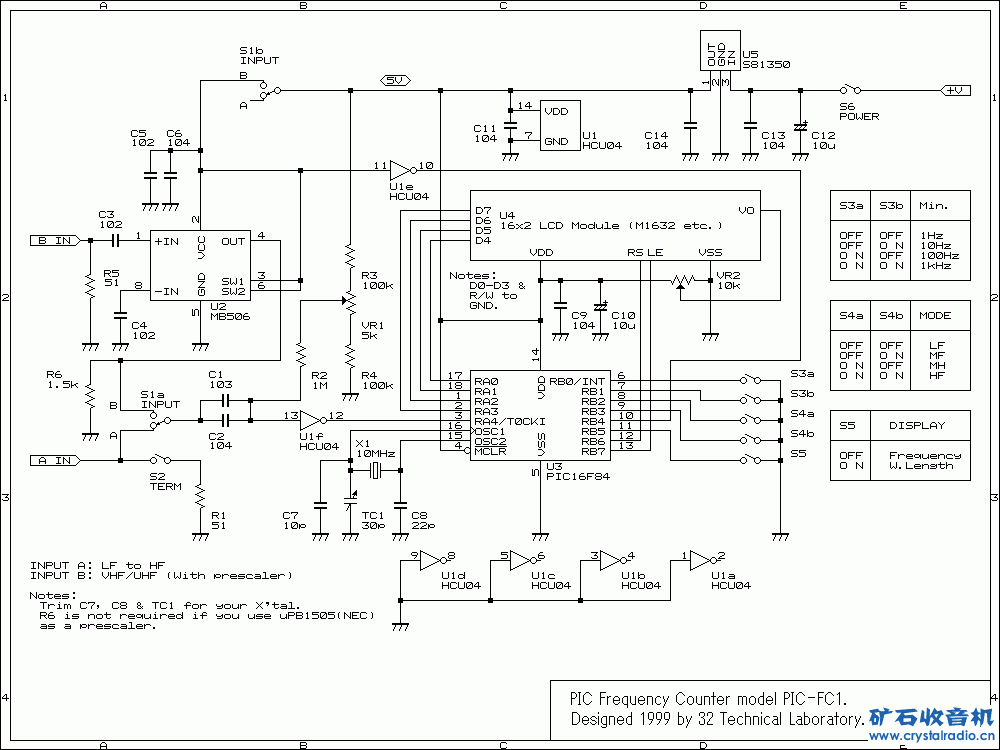The width and height of the screenshot is (1000, 750).
Task: Click the B IN input connector tag
Action: tap(56, 240)
